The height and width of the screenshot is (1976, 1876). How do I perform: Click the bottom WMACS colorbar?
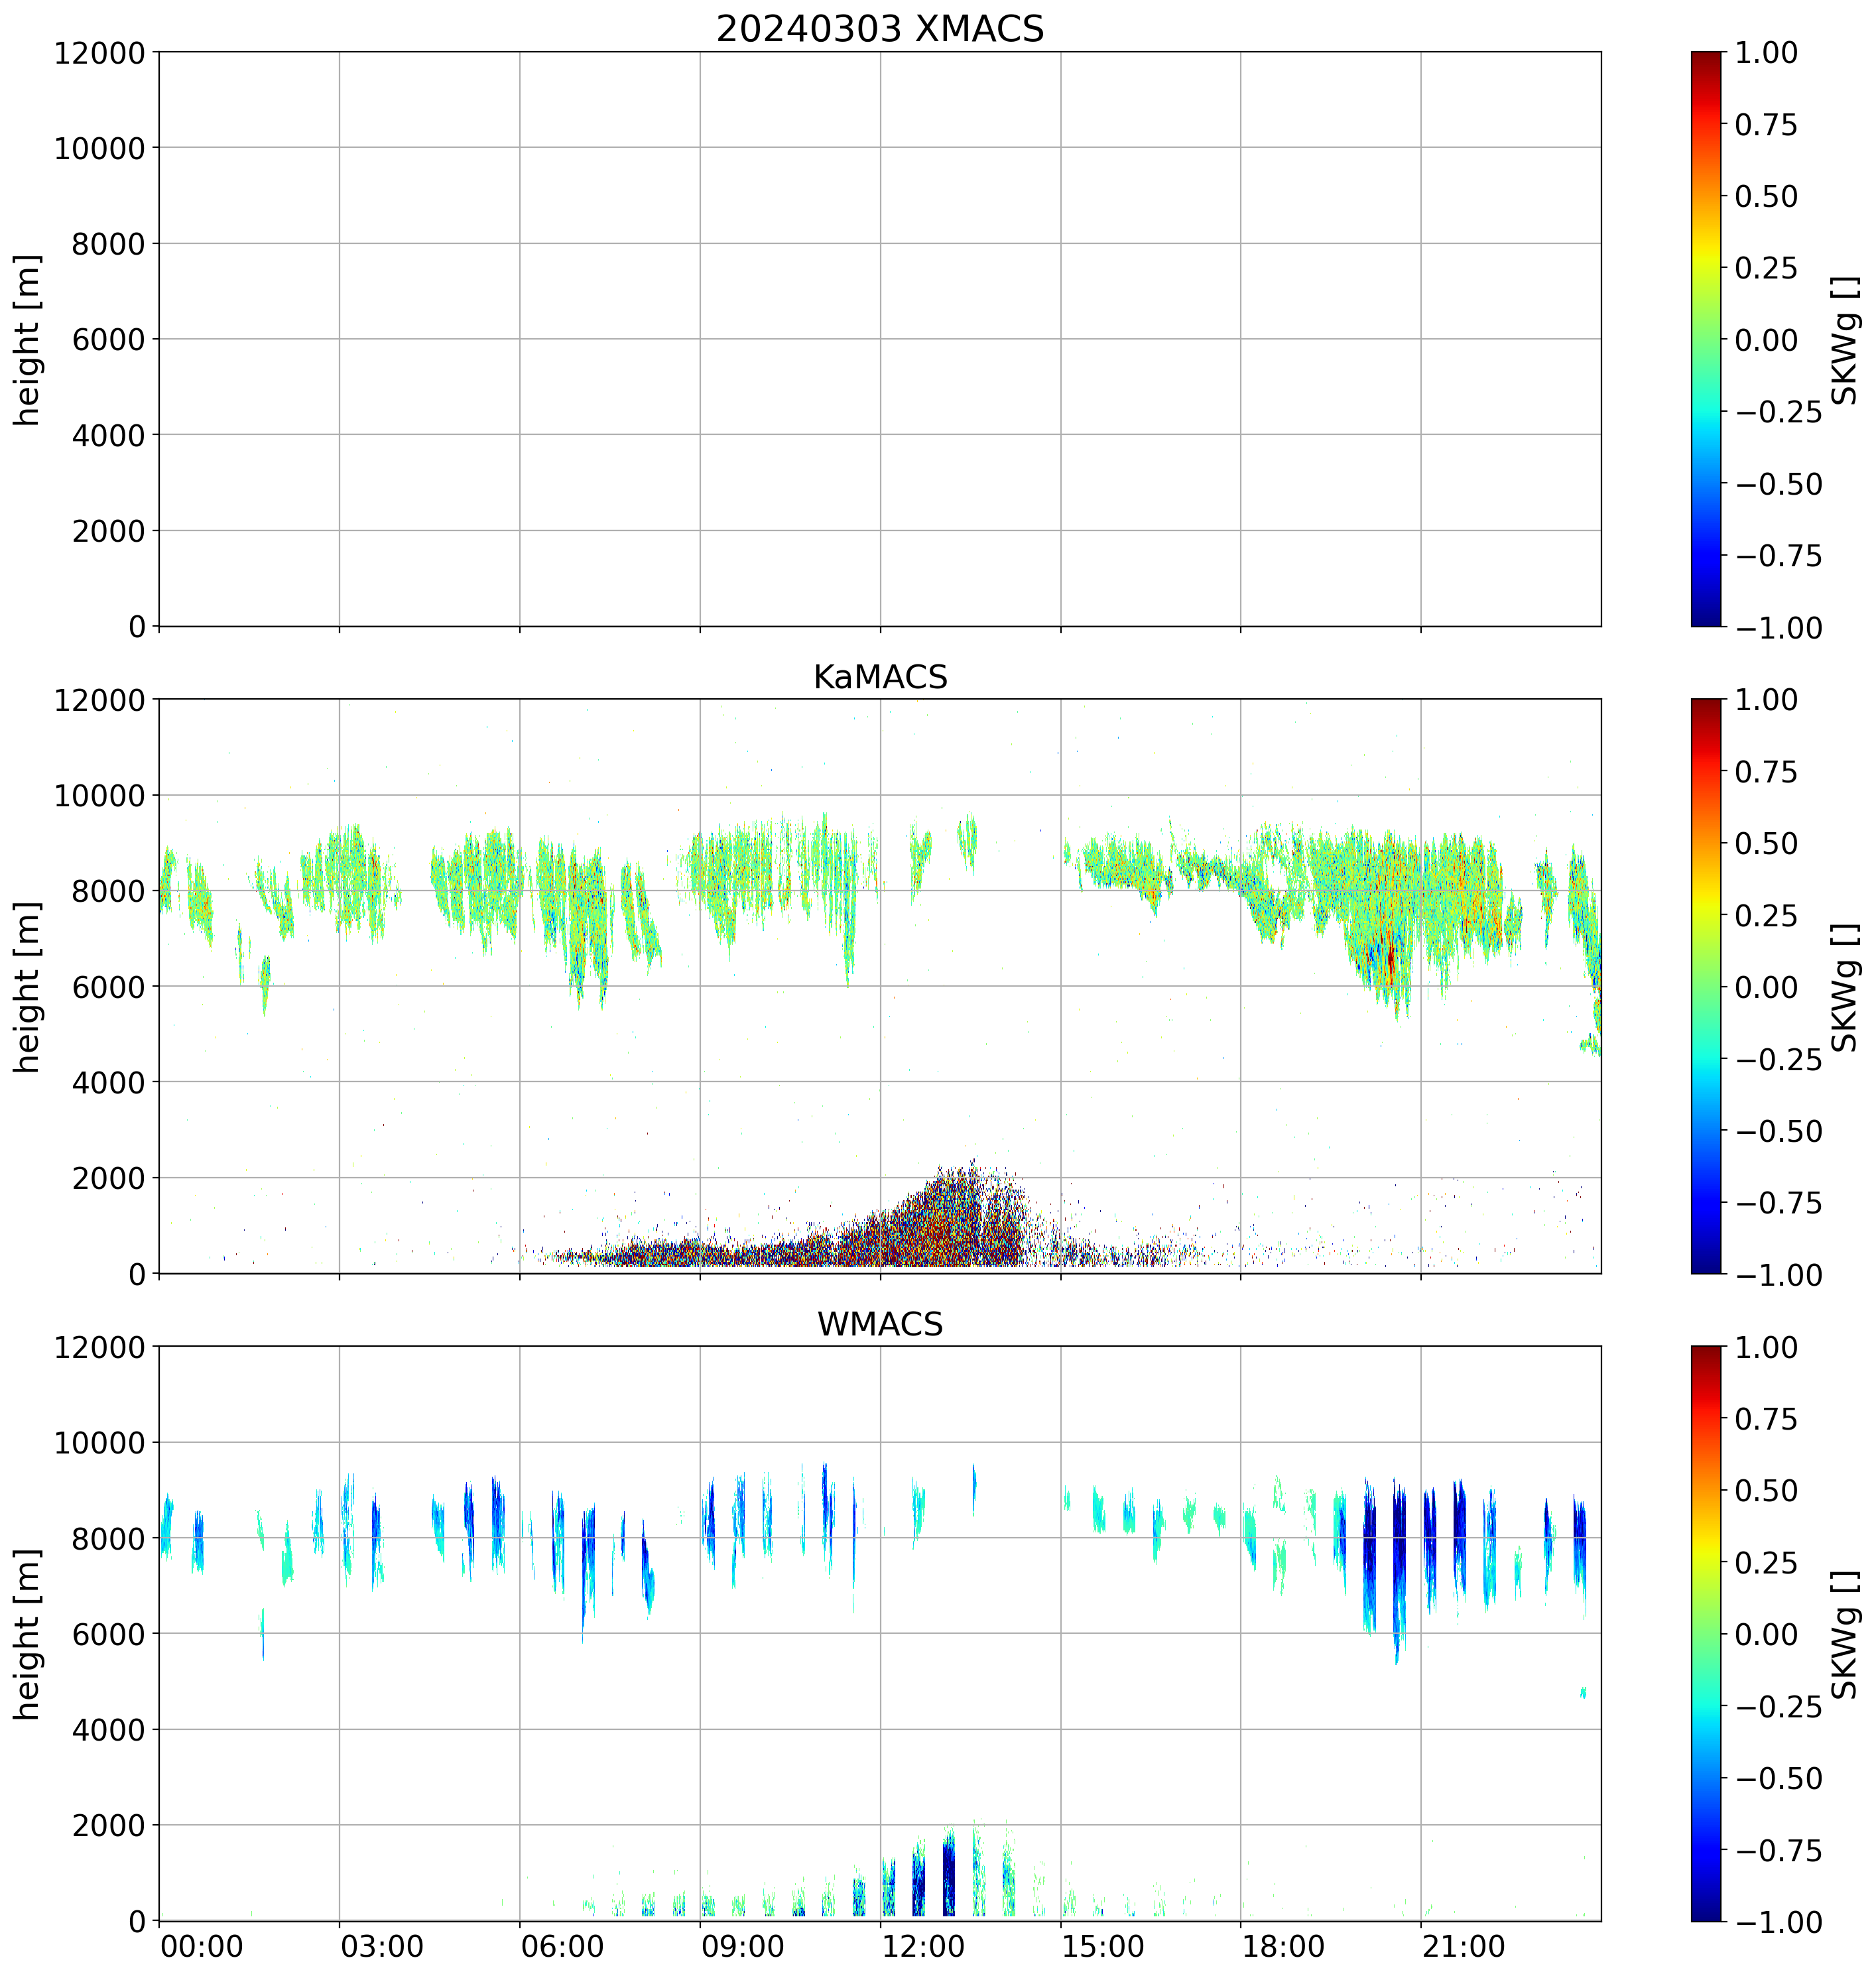click(1706, 1633)
